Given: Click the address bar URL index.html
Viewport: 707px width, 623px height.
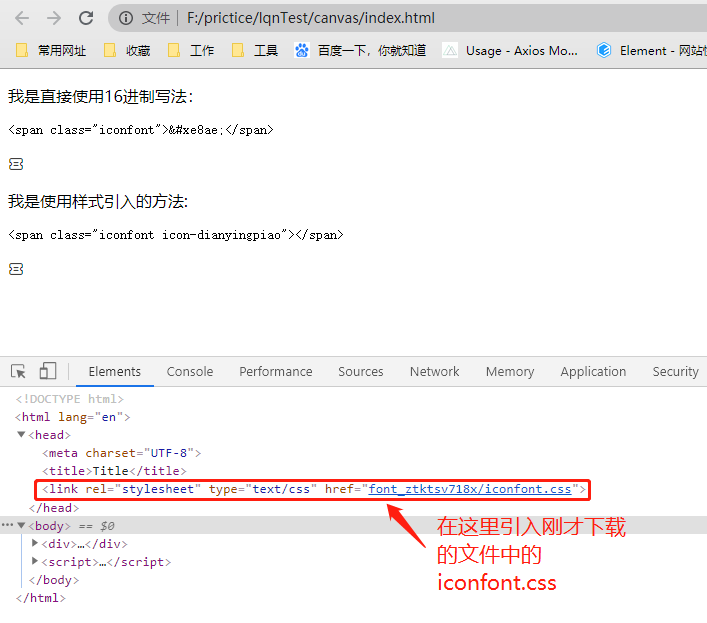Looking at the screenshot, I should [311, 18].
